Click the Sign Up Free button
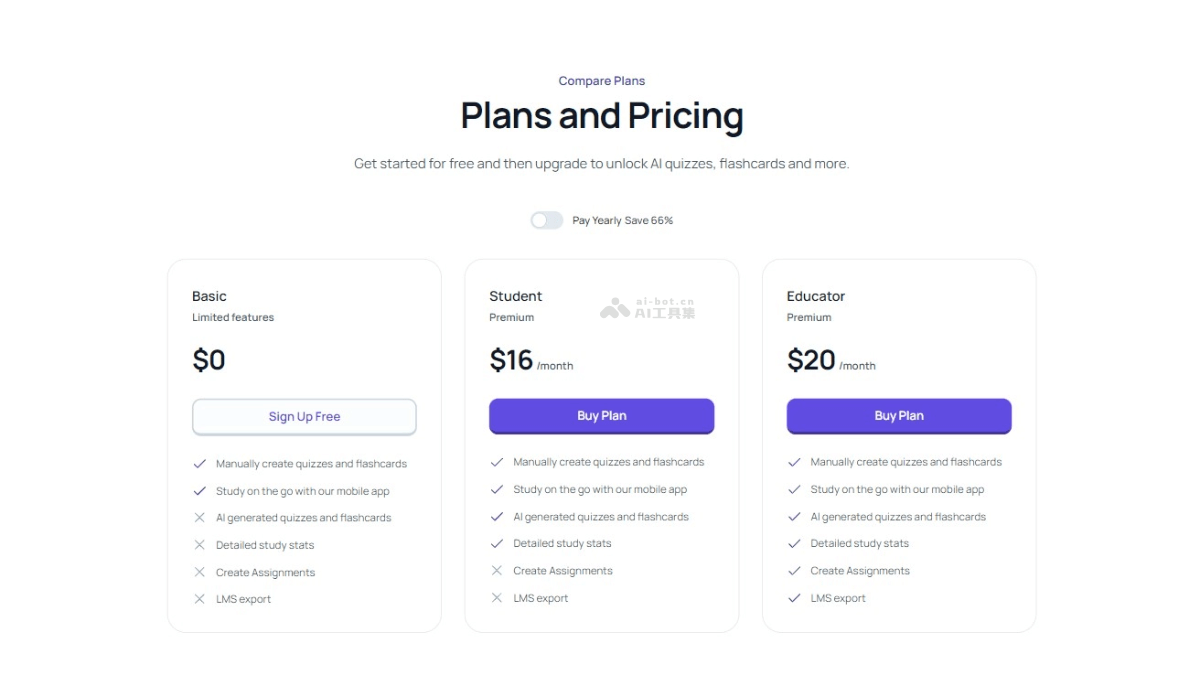Screen dimensions: 1200x675 [304, 417]
